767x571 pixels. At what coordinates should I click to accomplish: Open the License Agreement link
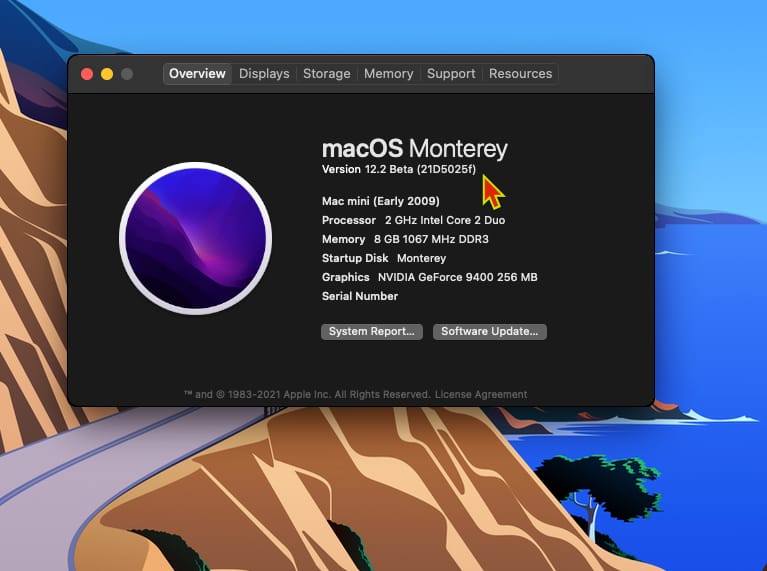click(481, 394)
